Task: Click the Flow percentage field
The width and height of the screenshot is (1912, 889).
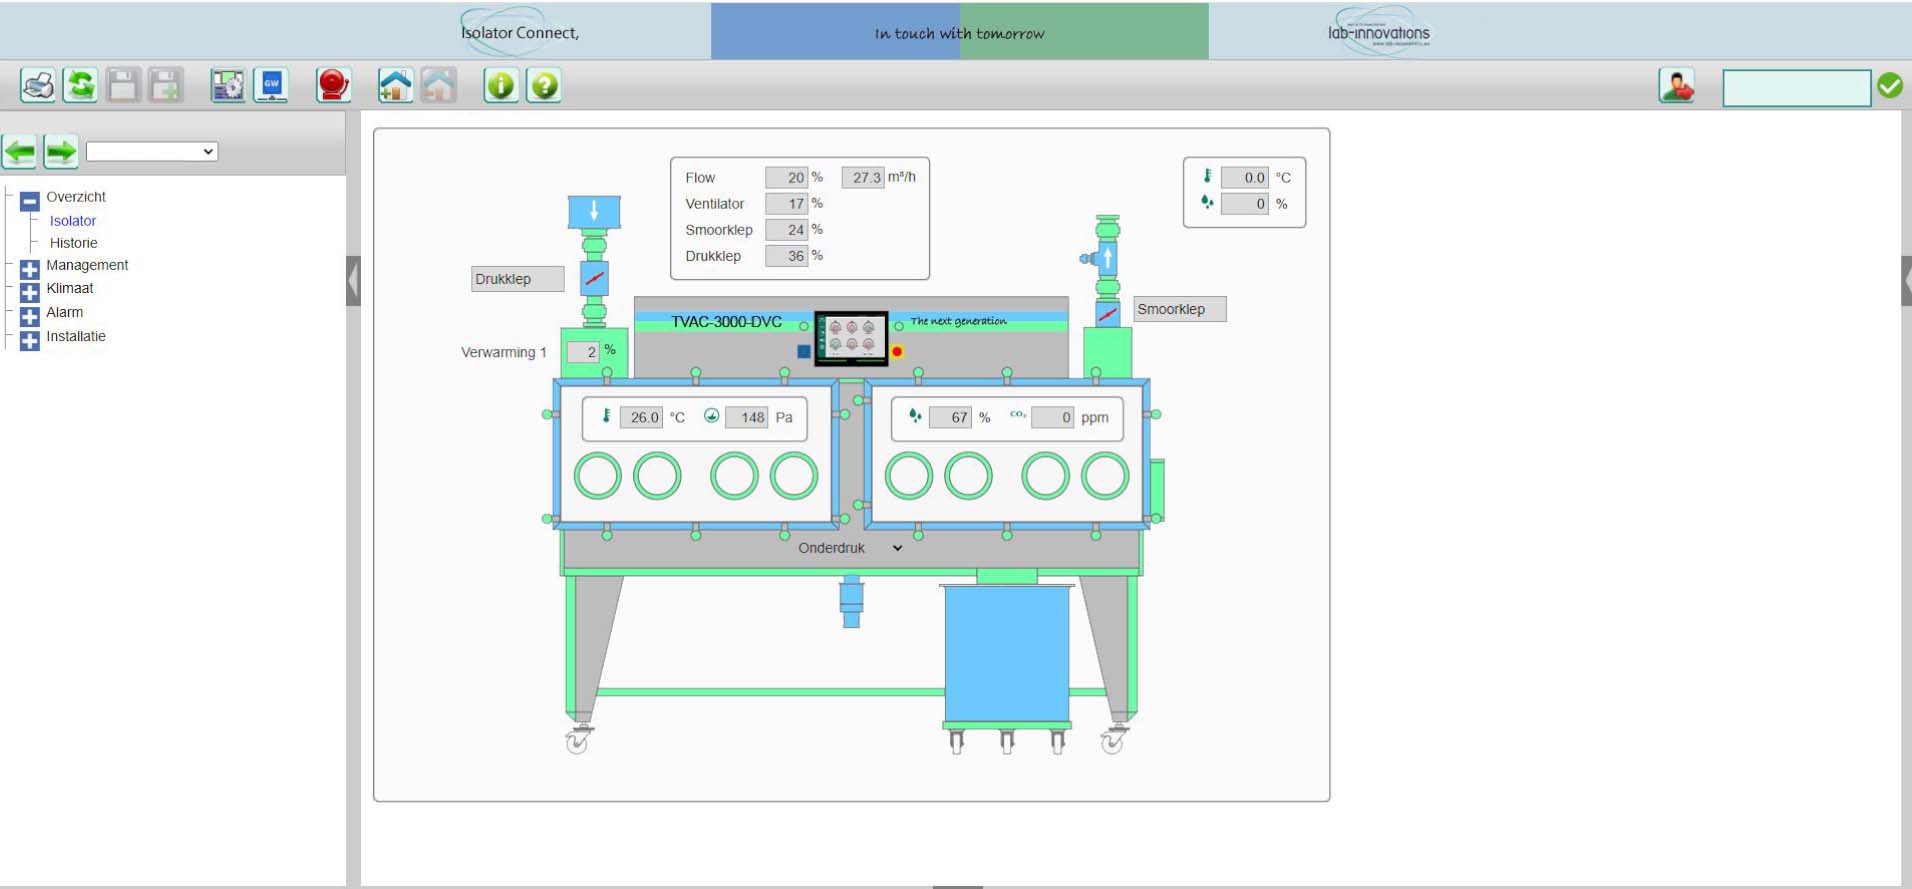Action: click(x=786, y=178)
